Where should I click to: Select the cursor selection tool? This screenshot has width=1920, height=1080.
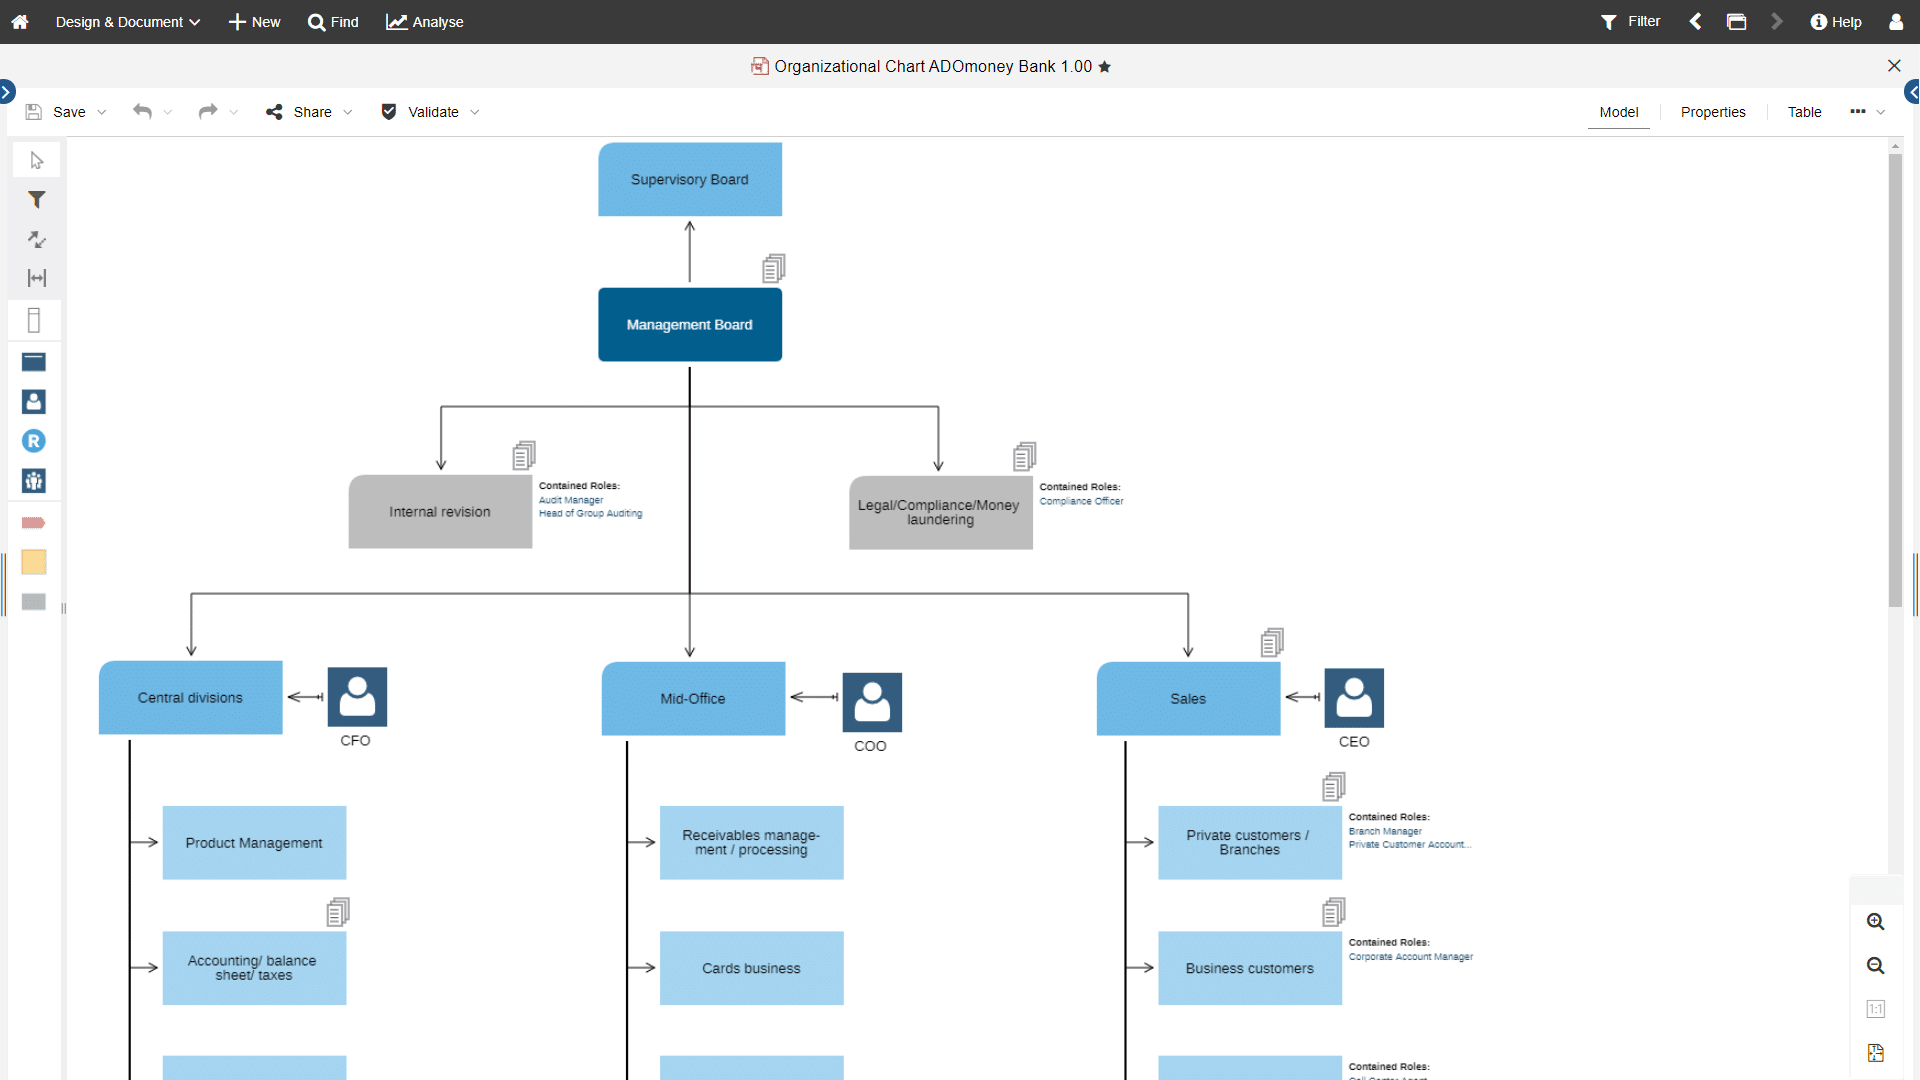coord(36,160)
